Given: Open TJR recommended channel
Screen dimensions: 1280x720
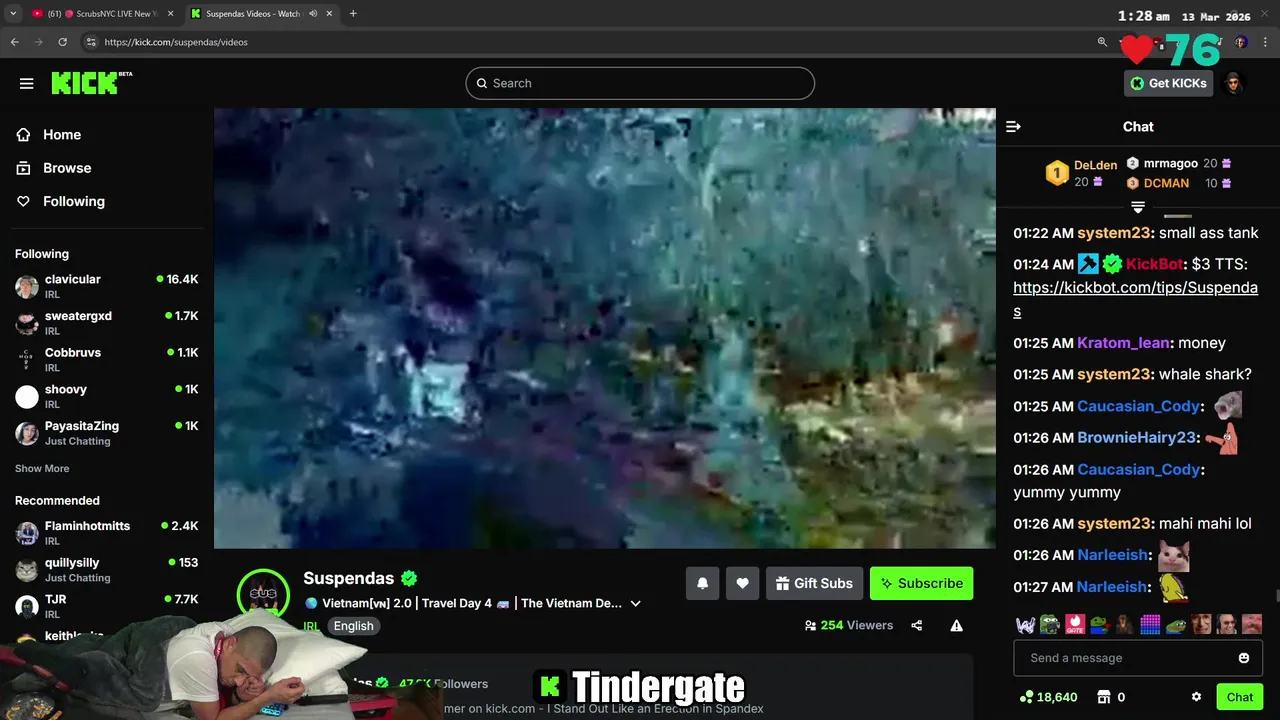Looking at the screenshot, I should pos(106,604).
